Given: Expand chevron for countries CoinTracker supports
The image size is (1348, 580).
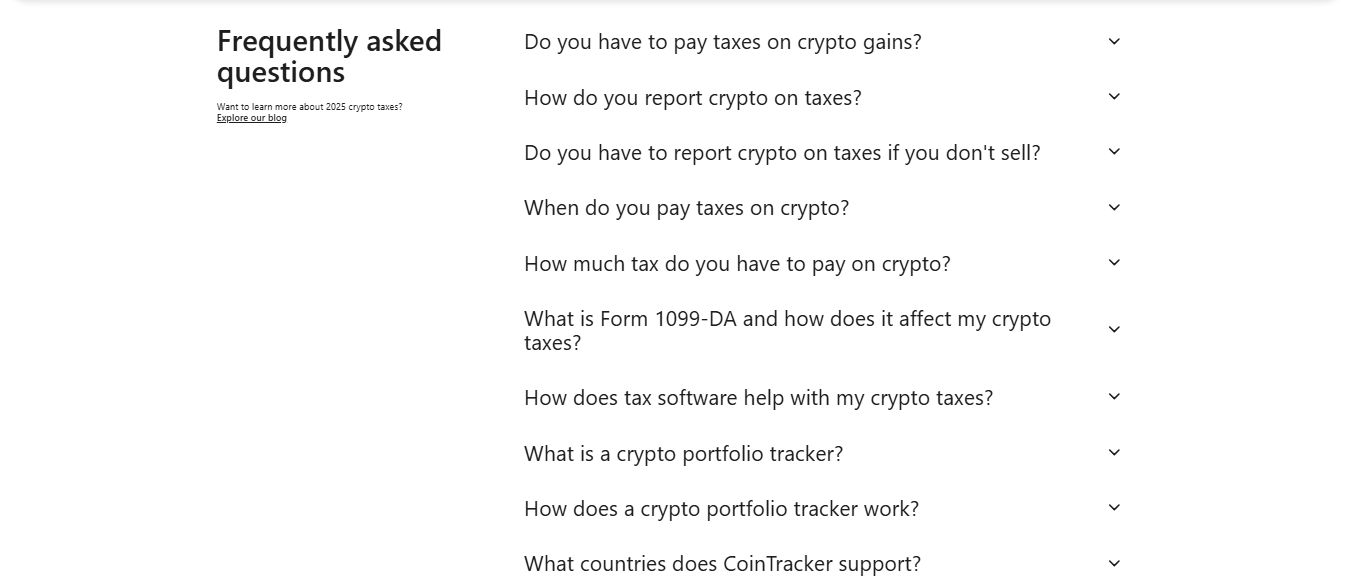Looking at the screenshot, I should click(x=1114, y=564).
